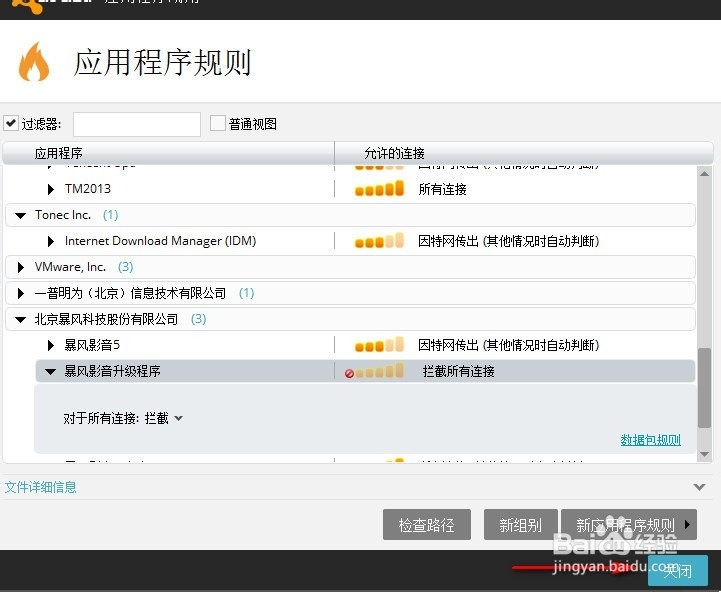Expand the VMware, Inc. group

click(20, 267)
